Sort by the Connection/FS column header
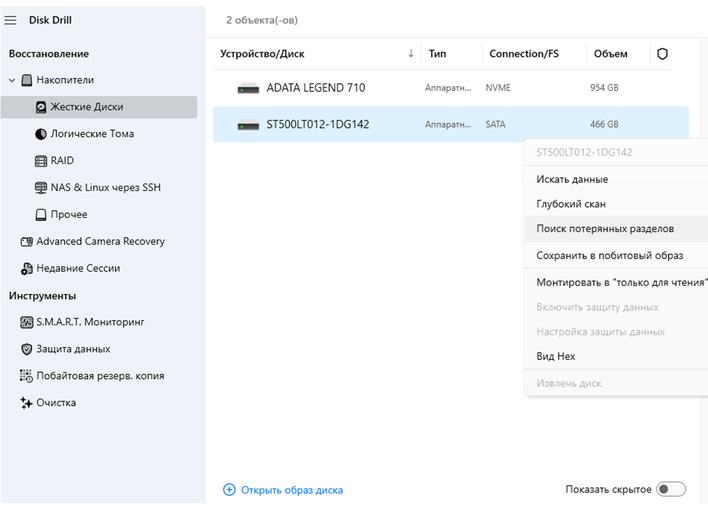The height and width of the screenshot is (531, 708). [x=524, y=54]
